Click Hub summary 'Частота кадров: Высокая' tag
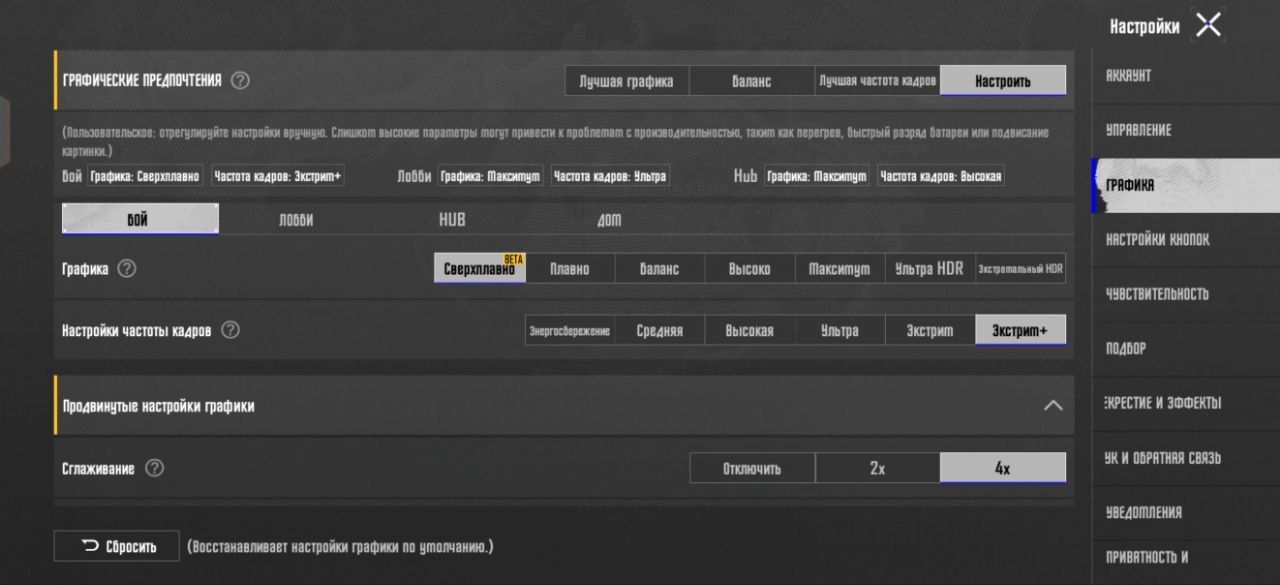The image size is (1280, 585). point(941,176)
